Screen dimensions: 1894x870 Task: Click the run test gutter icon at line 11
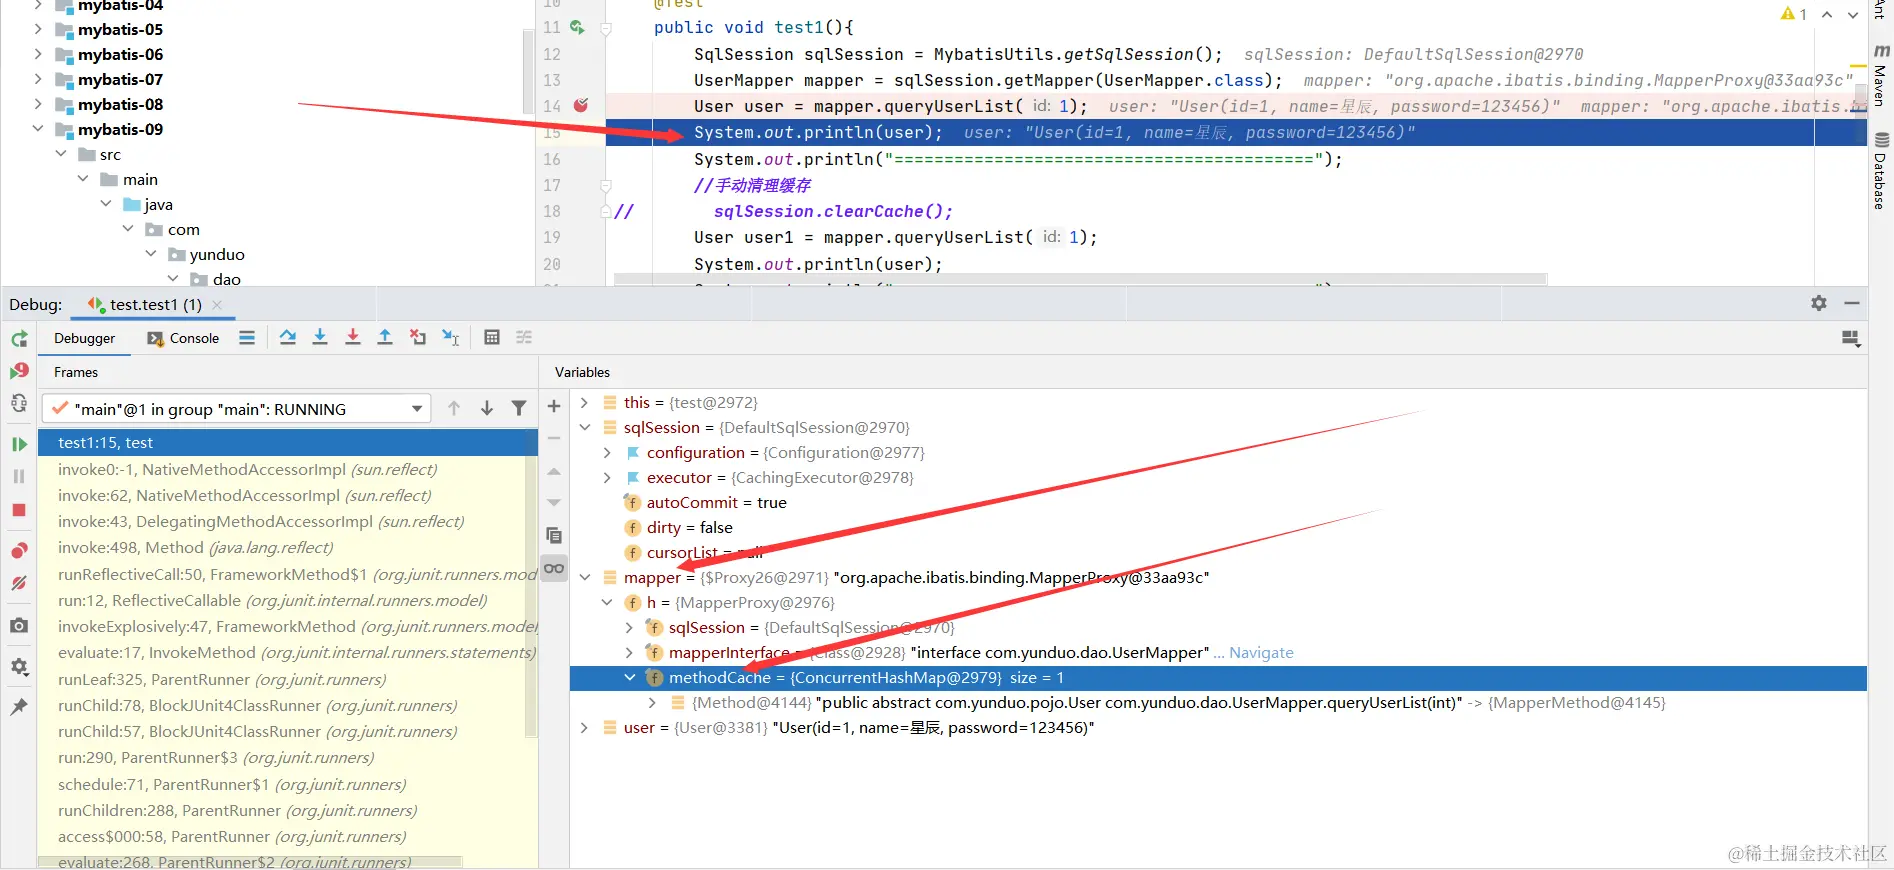577,27
